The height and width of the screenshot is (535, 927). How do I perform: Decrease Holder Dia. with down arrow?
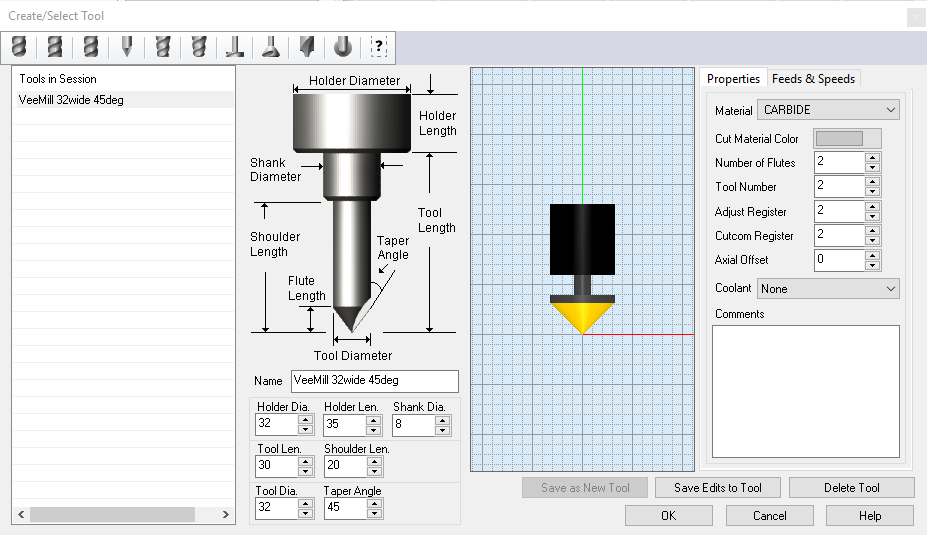pyautogui.click(x=305, y=430)
